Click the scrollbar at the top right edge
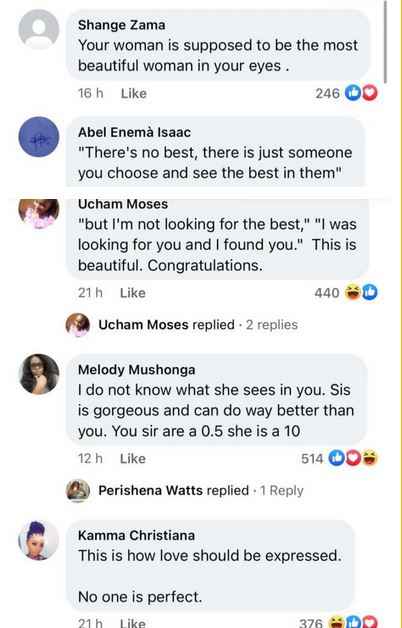Image resolution: width=402 pixels, height=628 pixels. [386, 42]
